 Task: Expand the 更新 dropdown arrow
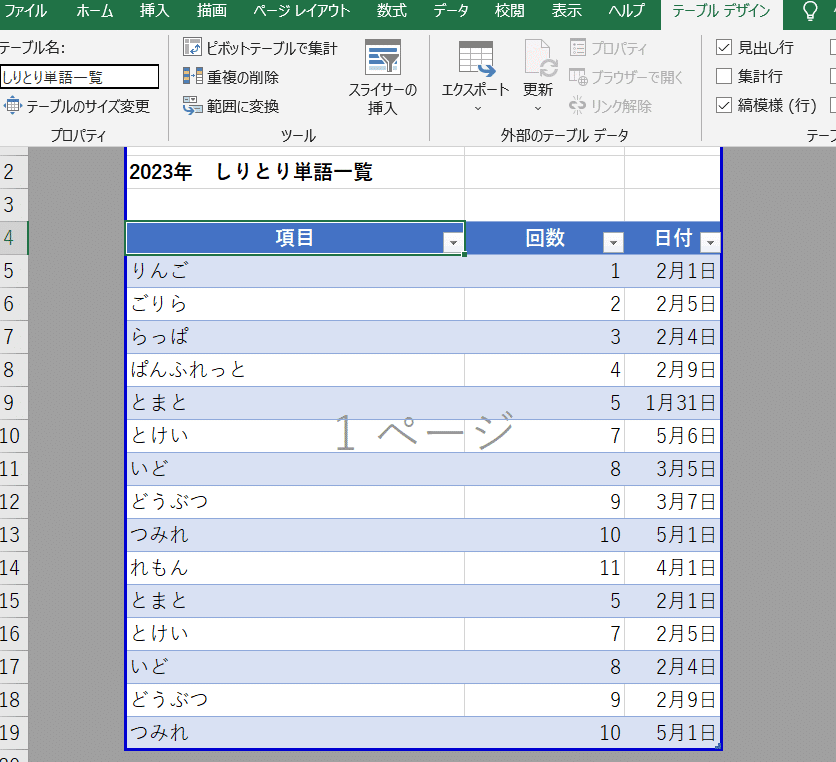pos(538,109)
